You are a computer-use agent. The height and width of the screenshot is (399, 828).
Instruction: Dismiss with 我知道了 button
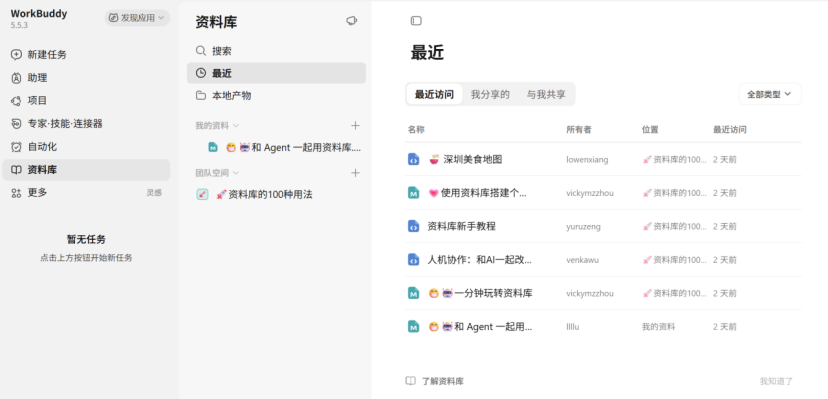776,381
